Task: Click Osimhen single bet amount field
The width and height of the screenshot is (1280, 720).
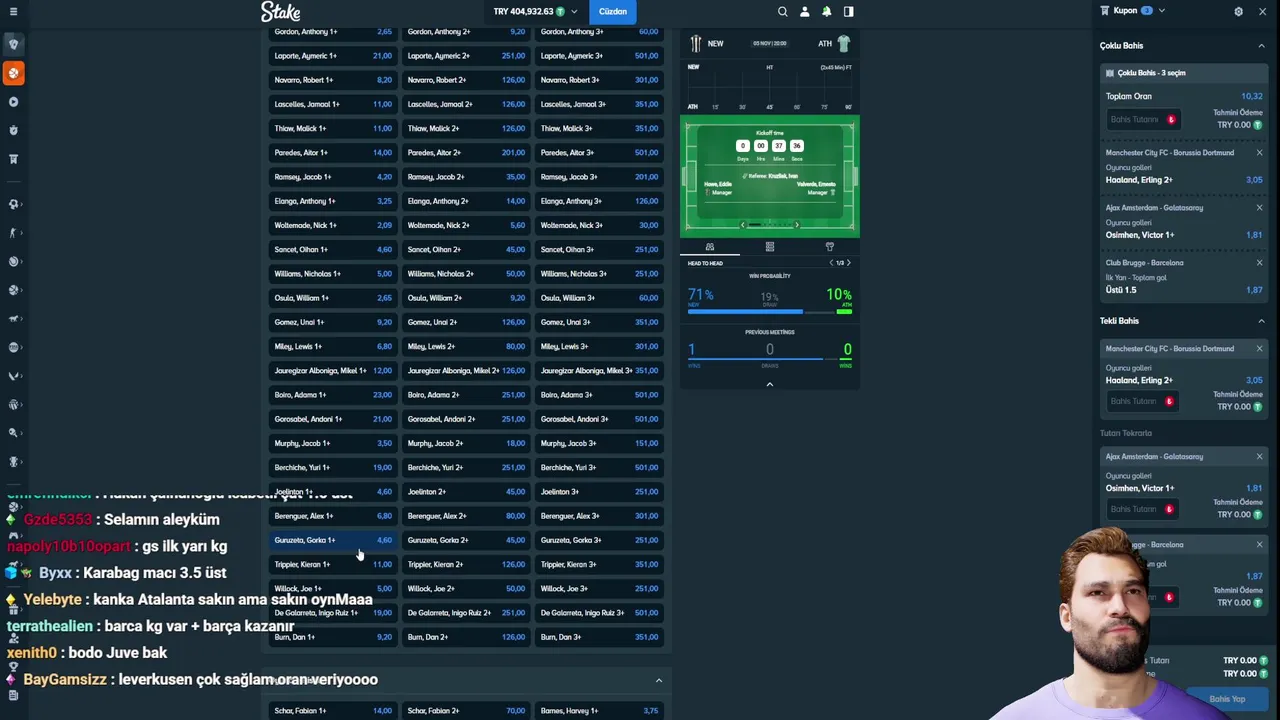Action: (x=1143, y=510)
